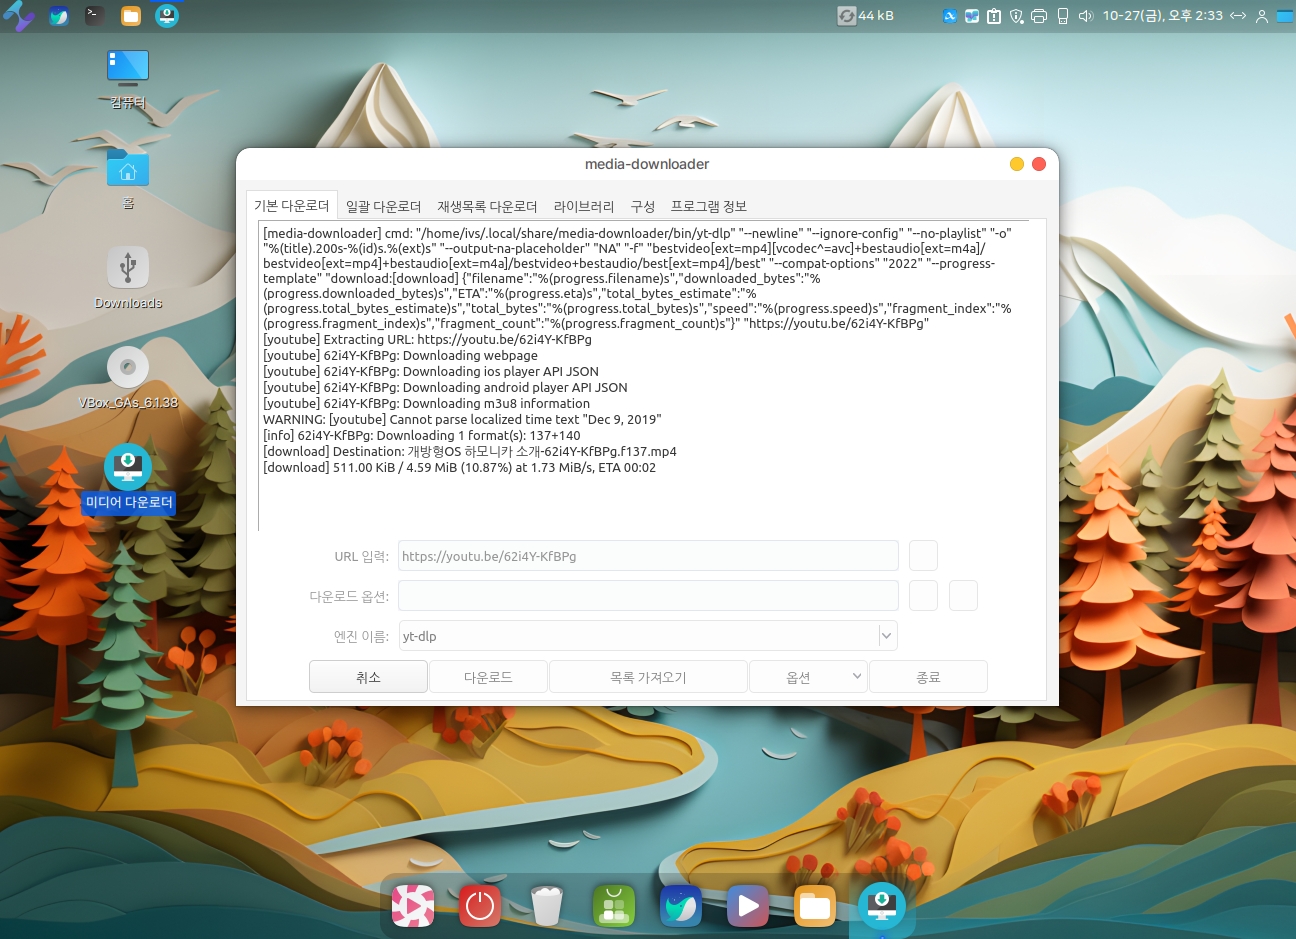Click the 종료 button
Screen dimensions: 1296x939
pos(928,677)
